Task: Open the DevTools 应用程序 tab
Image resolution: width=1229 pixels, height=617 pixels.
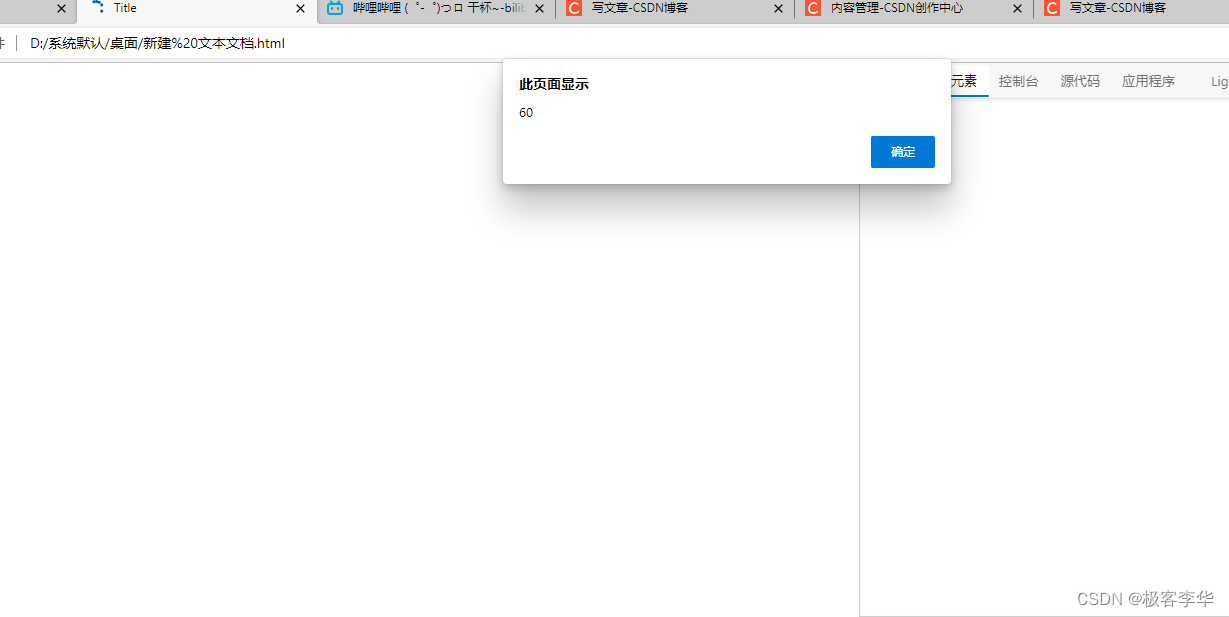Action: 1148,82
